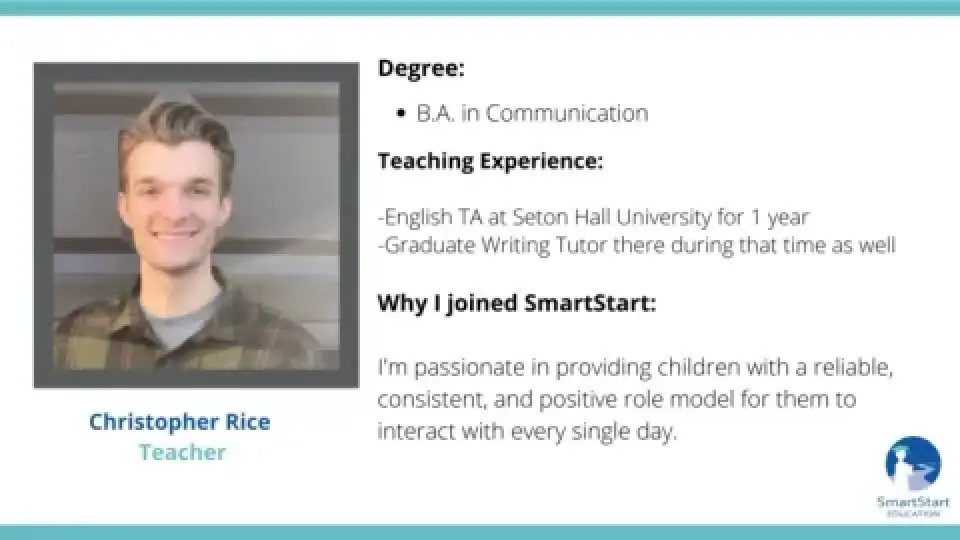Click the teacher's portrait photo
The image size is (960, 540).
(x=197, y=226)
